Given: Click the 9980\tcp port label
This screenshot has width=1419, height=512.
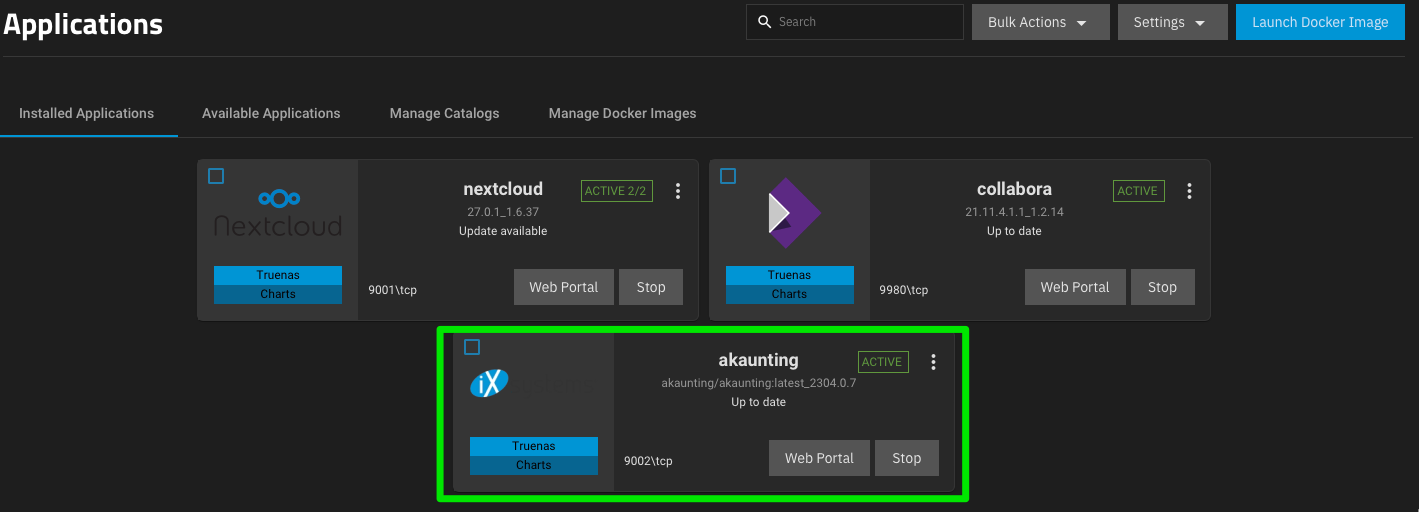Looking at the screenshot, I should [904, 290].
